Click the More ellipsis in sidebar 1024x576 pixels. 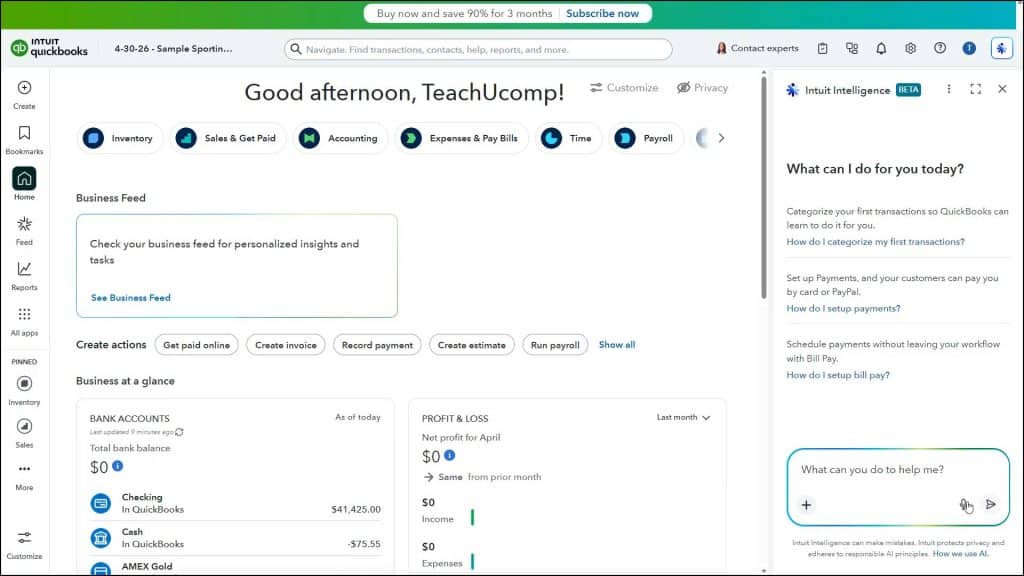pos(24,469)
